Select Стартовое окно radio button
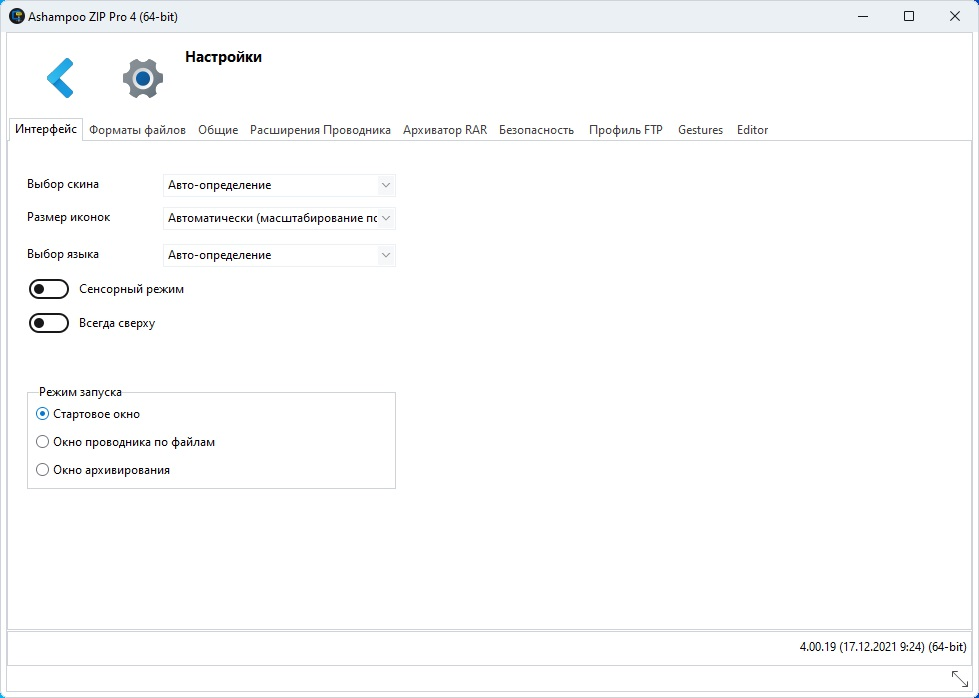The width and height of the screenshot is (979, 698). 42,414
